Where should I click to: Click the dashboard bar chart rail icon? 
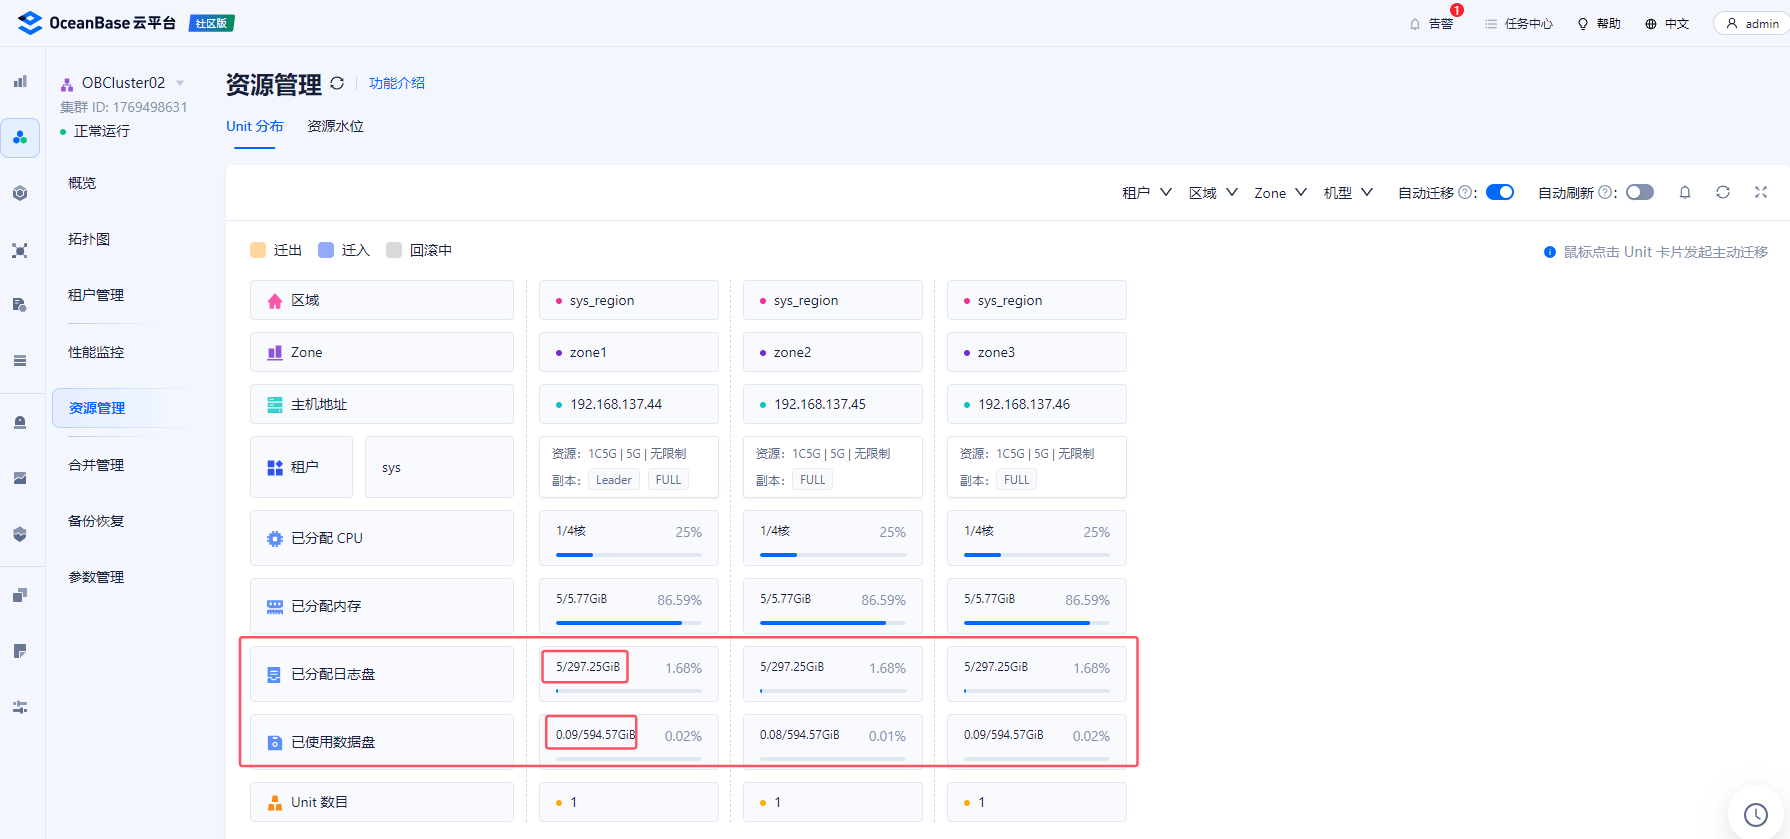pos(20,82)
